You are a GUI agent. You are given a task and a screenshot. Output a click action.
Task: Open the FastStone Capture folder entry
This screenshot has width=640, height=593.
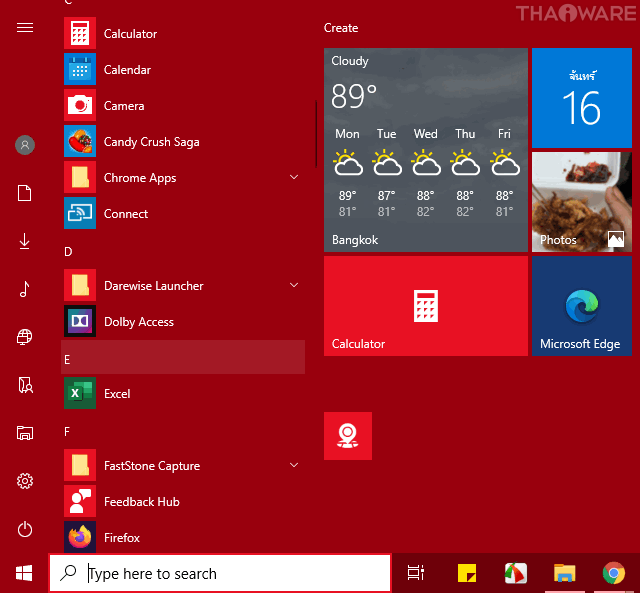pos(183,465)
